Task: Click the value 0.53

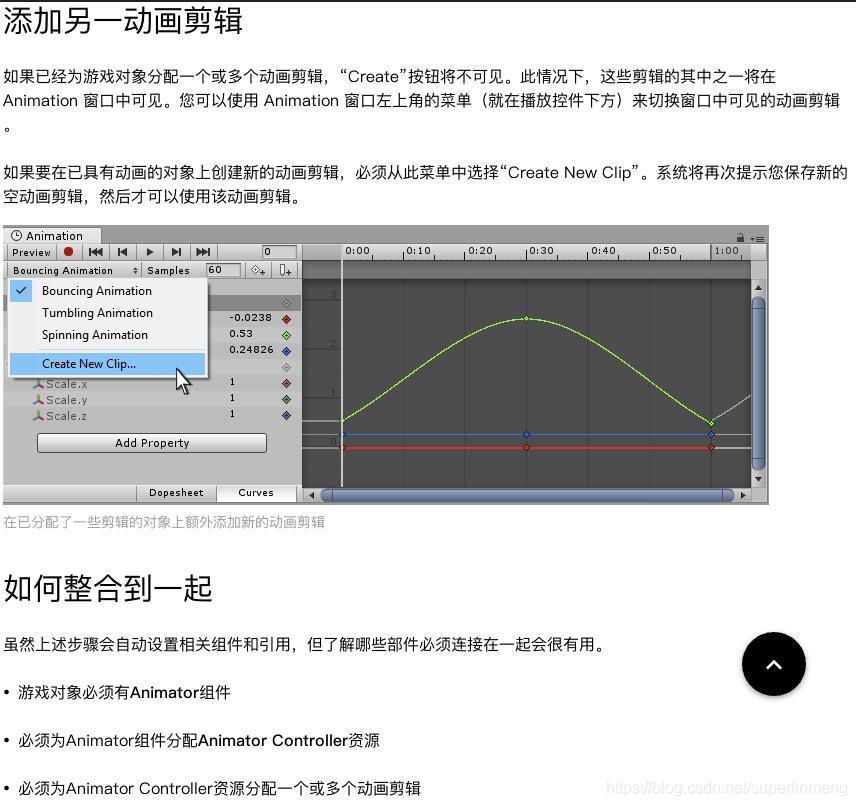Action: 241,334
